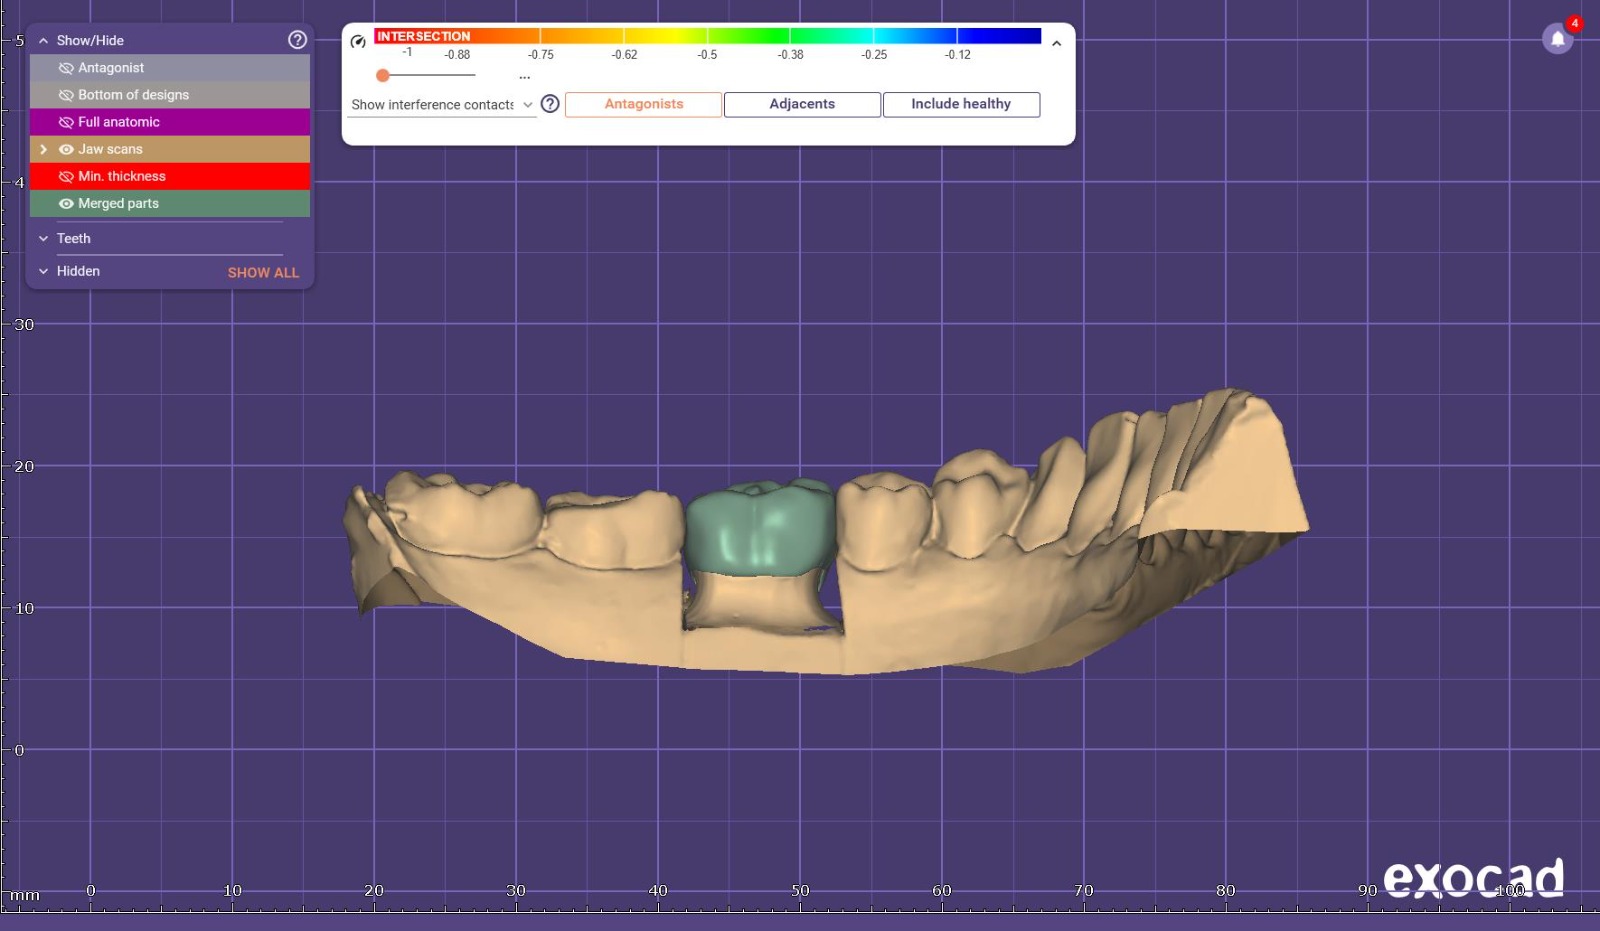Click the exocad logo
1600x931 pixels.
coord(1473,879)
